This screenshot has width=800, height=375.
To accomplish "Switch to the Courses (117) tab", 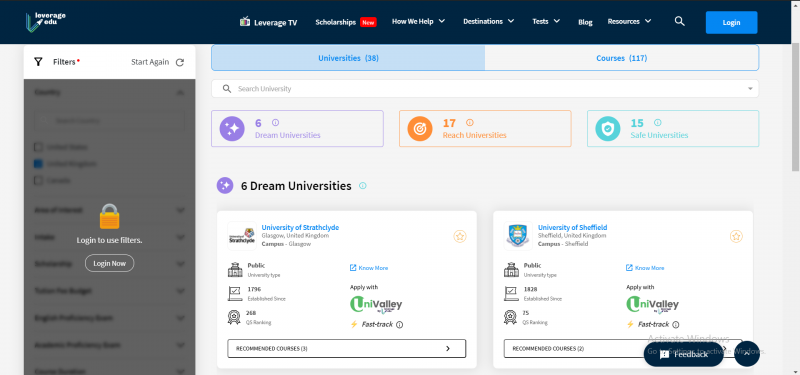I will 621,58.
